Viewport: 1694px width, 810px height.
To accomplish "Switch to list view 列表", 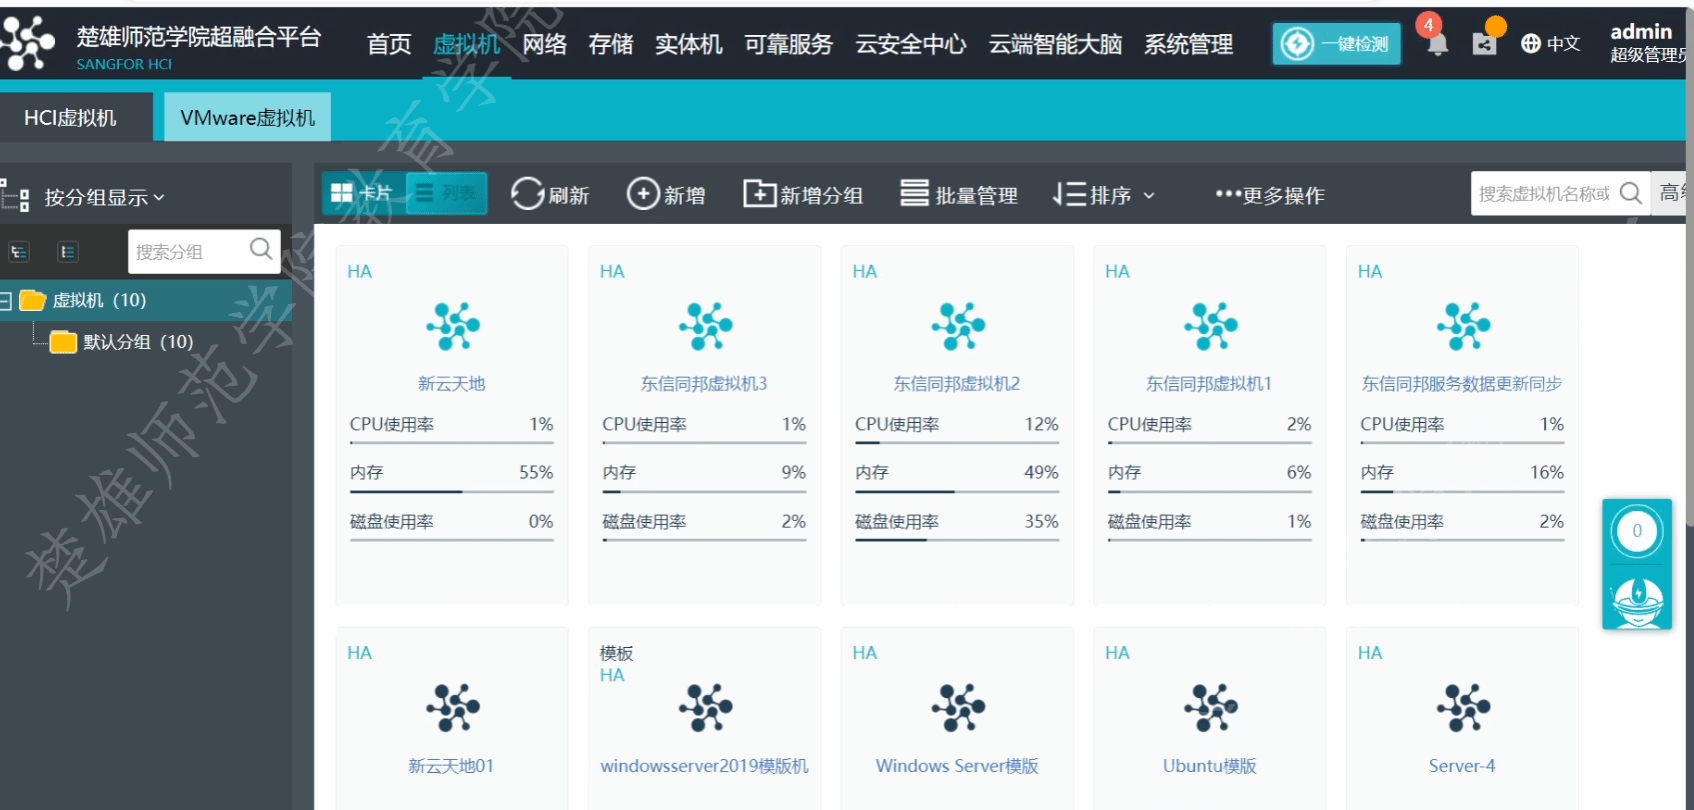I will (447, 193).
